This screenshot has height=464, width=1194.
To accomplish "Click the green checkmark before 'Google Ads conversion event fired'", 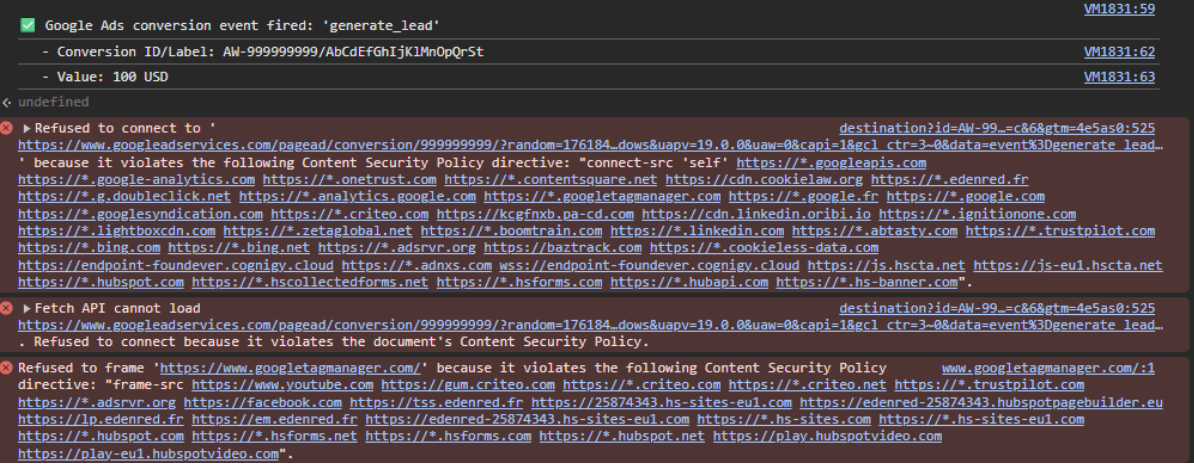I will tap(28, 25).
